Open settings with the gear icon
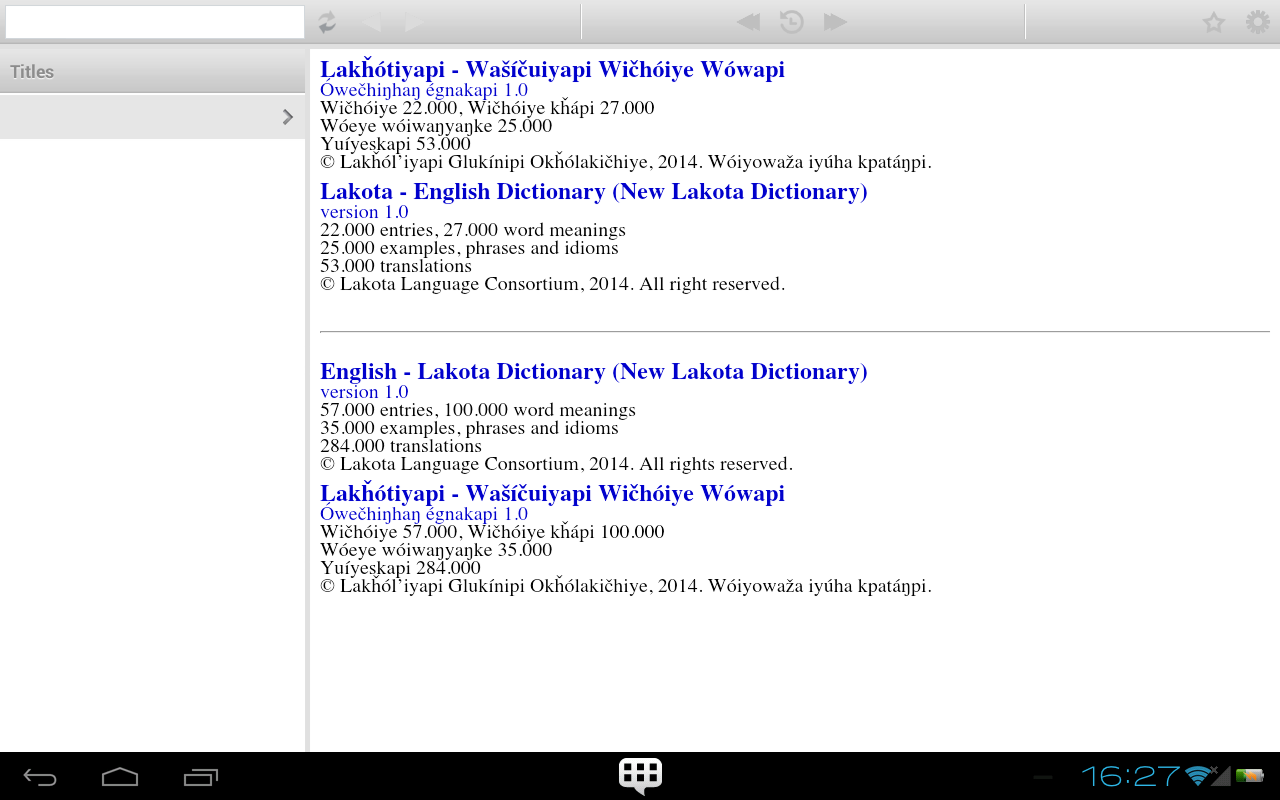Viewport: 1280px width, 800px height. click(1257, 22)
